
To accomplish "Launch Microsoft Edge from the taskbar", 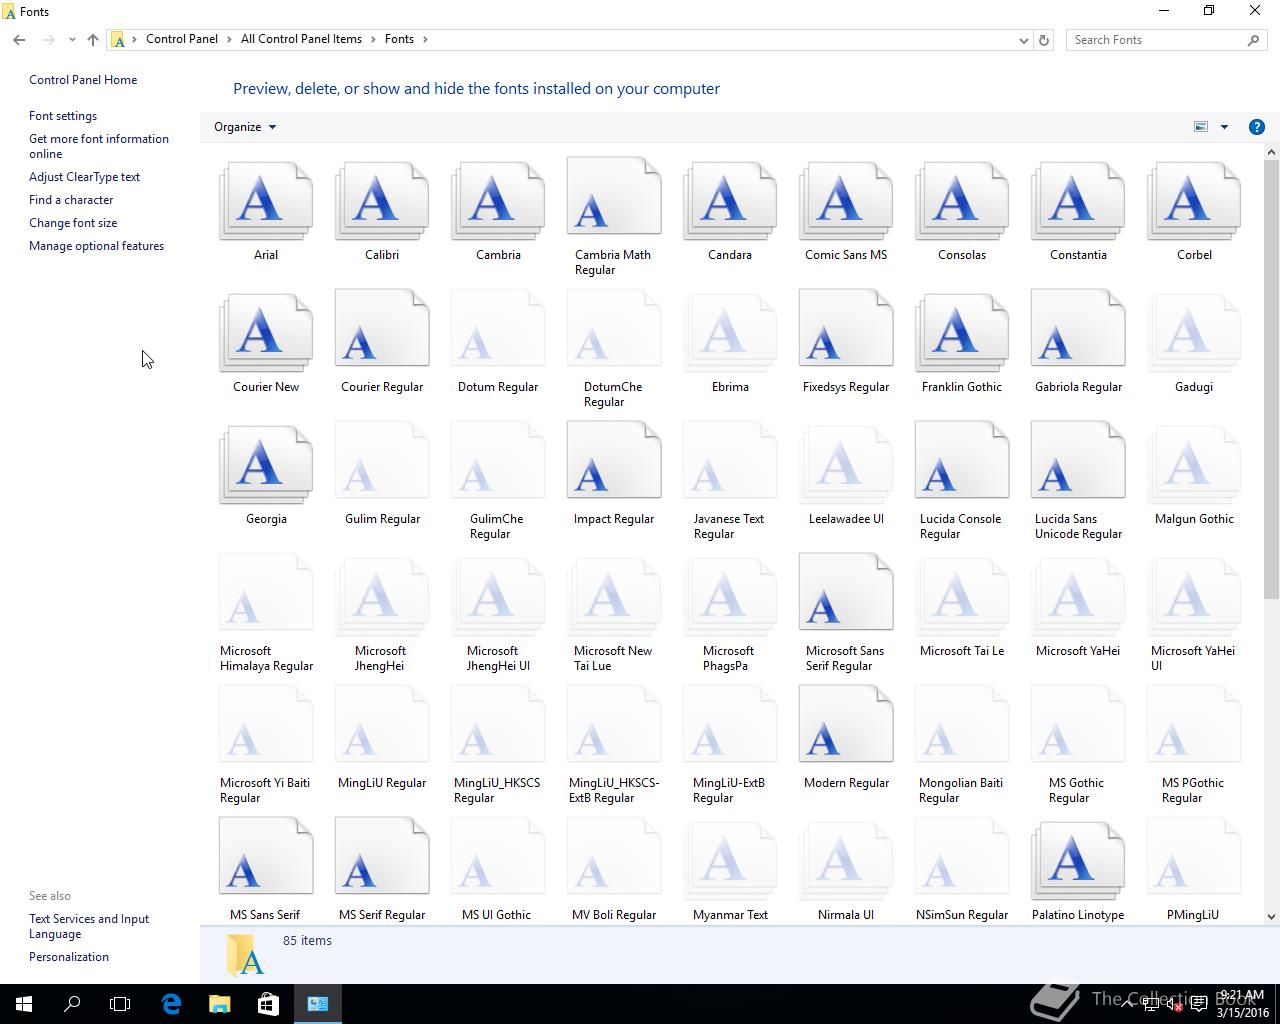I will (171, 1004).
